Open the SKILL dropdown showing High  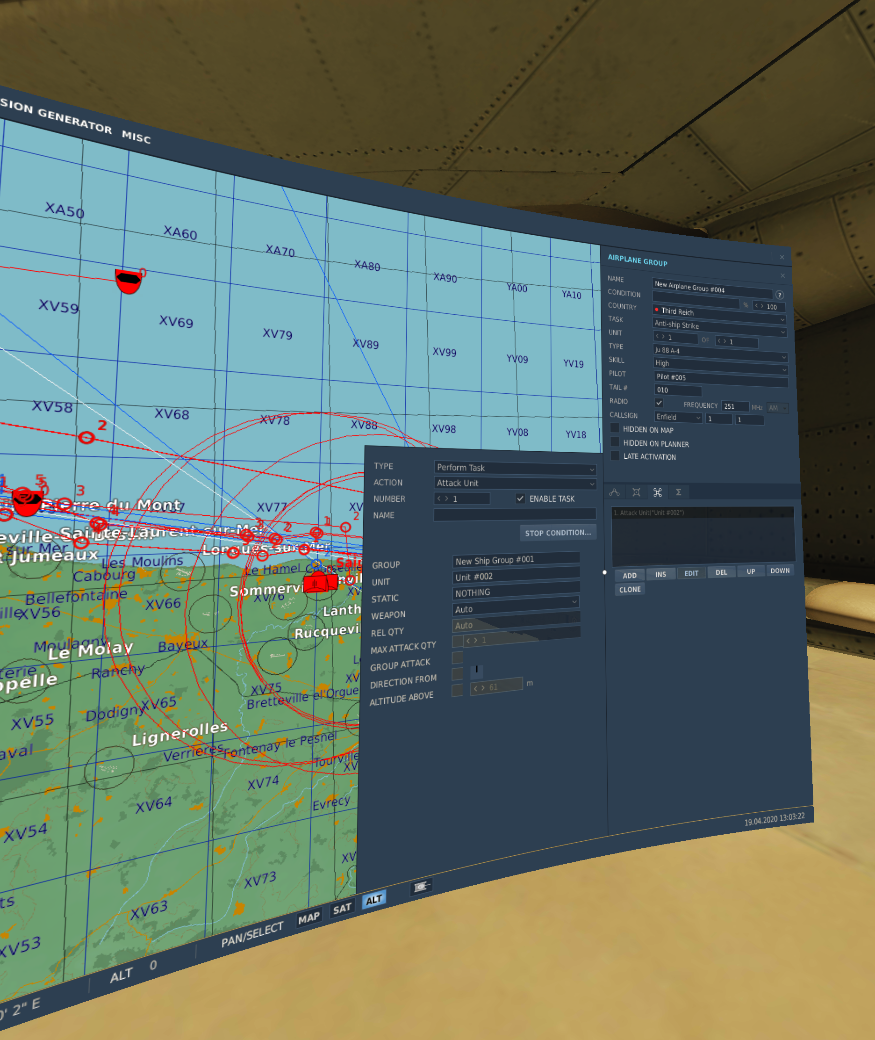pos(720,365)
